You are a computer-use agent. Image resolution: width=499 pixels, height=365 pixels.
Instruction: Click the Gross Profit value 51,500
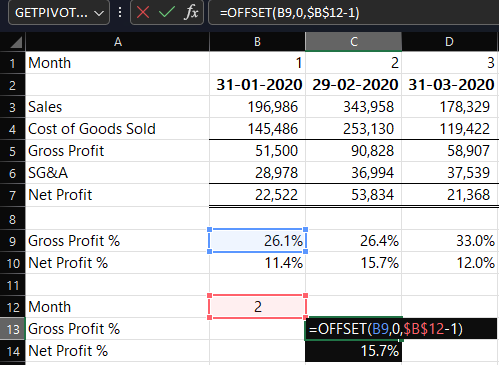click(x=257, y=151)
